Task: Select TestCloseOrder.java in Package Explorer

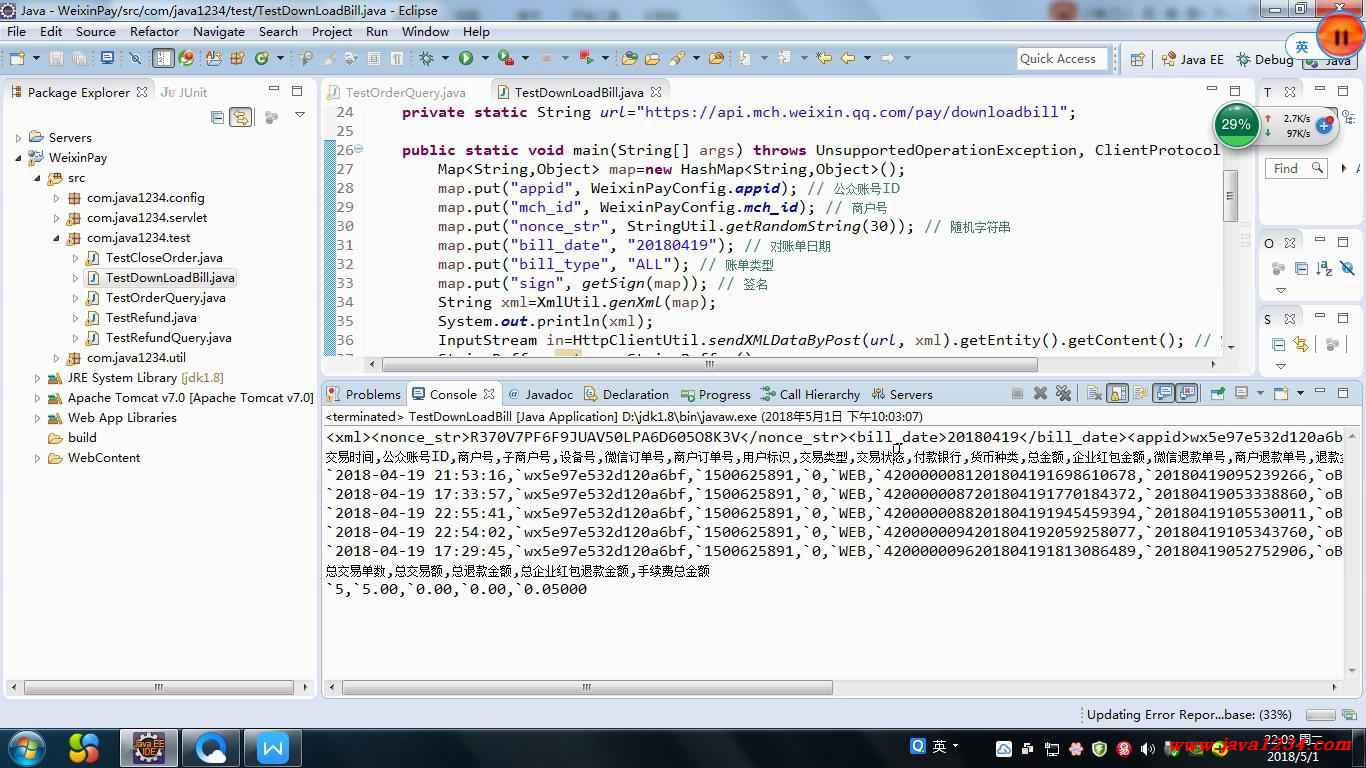Action: click(164, 258)
